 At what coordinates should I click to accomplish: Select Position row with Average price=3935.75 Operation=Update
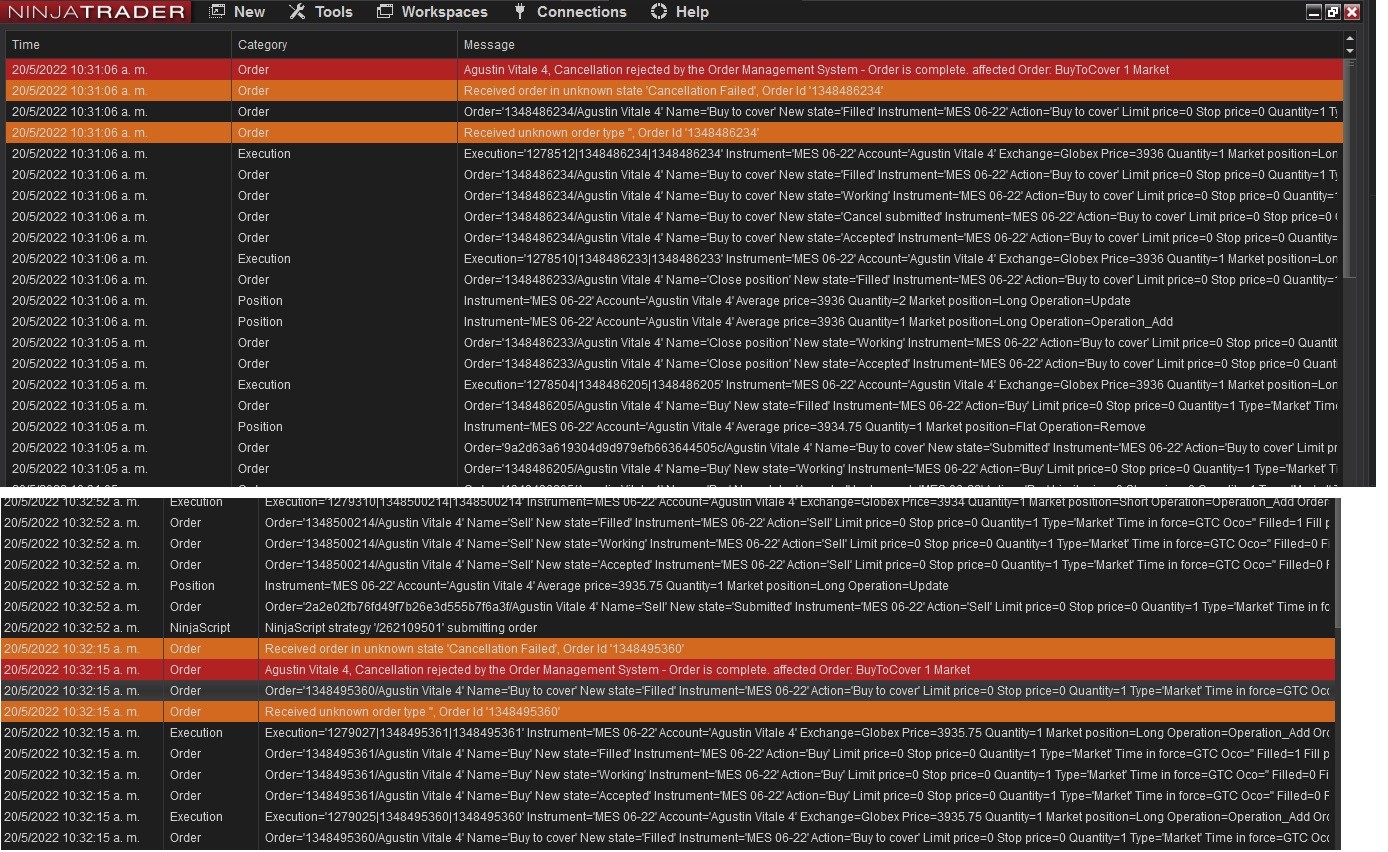click(x=668, y=586)
